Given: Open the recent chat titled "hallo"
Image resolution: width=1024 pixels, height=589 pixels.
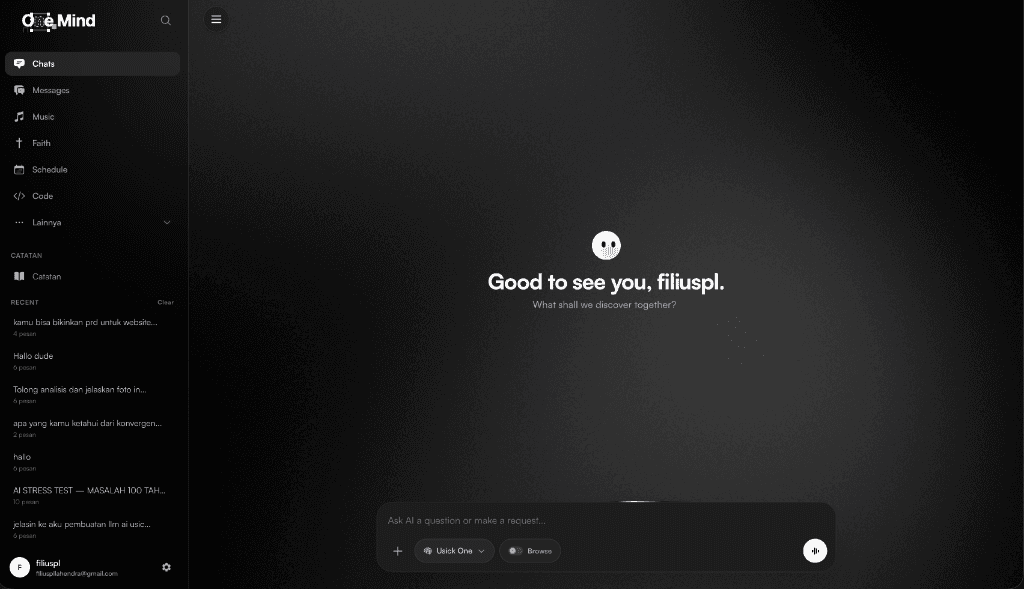Looking at the screenshot, I should (x=92, y=462).
